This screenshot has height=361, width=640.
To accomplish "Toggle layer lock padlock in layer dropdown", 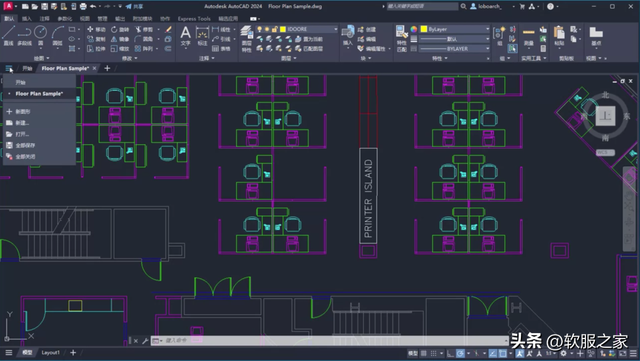I will coord(275,29).
